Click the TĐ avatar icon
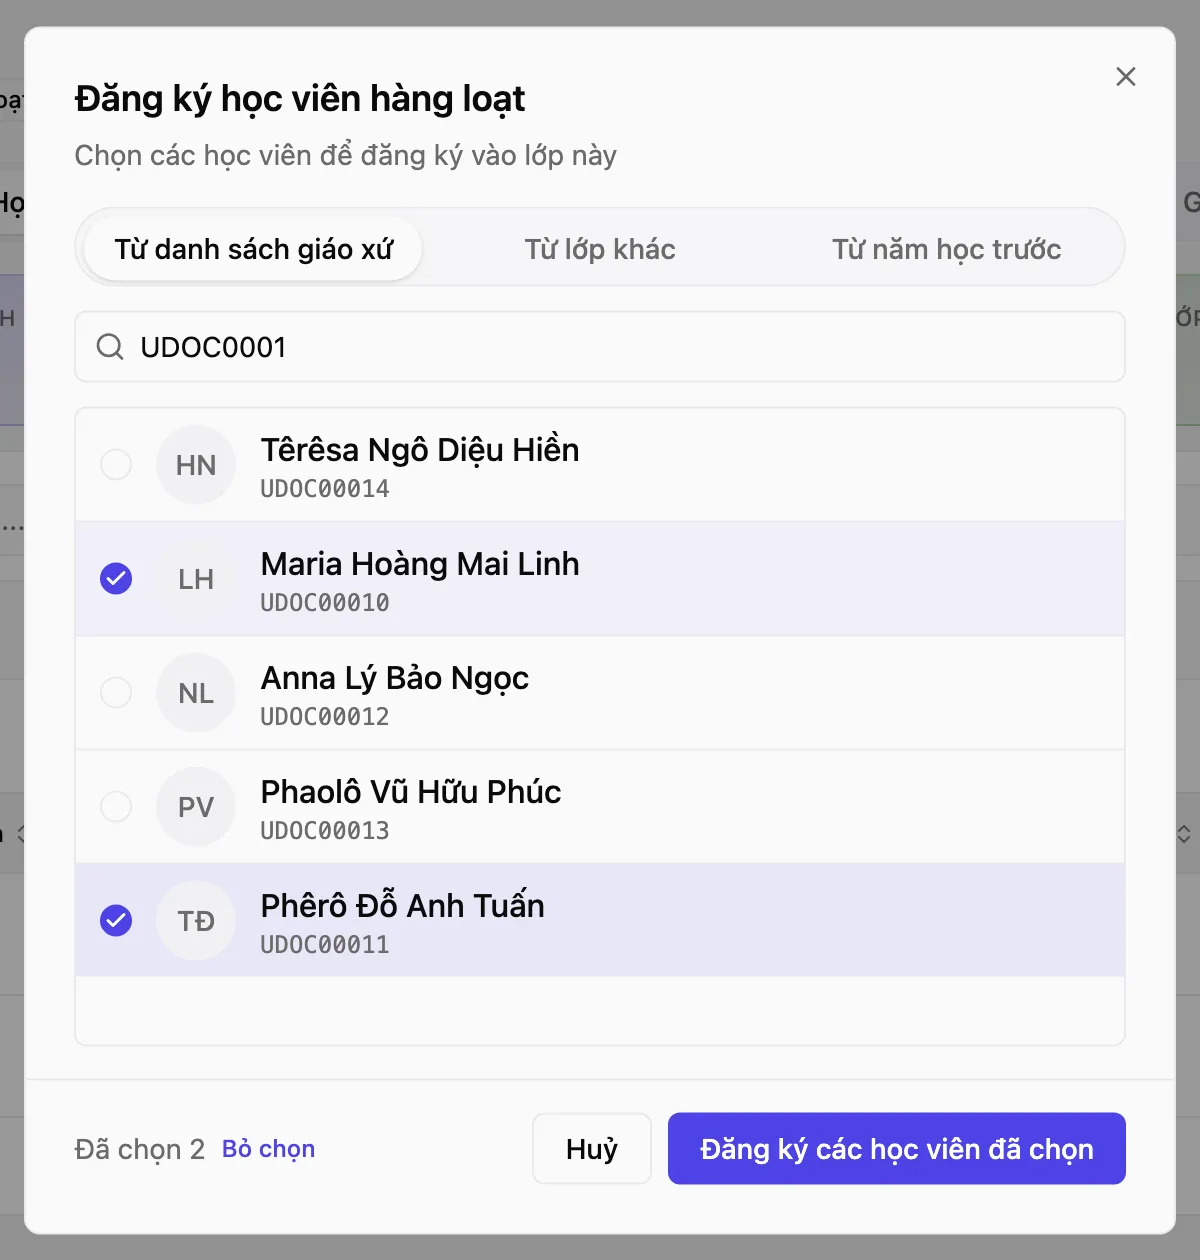Viewport: 1200px width, 1260px height. pyautogui.click(x=196, y=921)
